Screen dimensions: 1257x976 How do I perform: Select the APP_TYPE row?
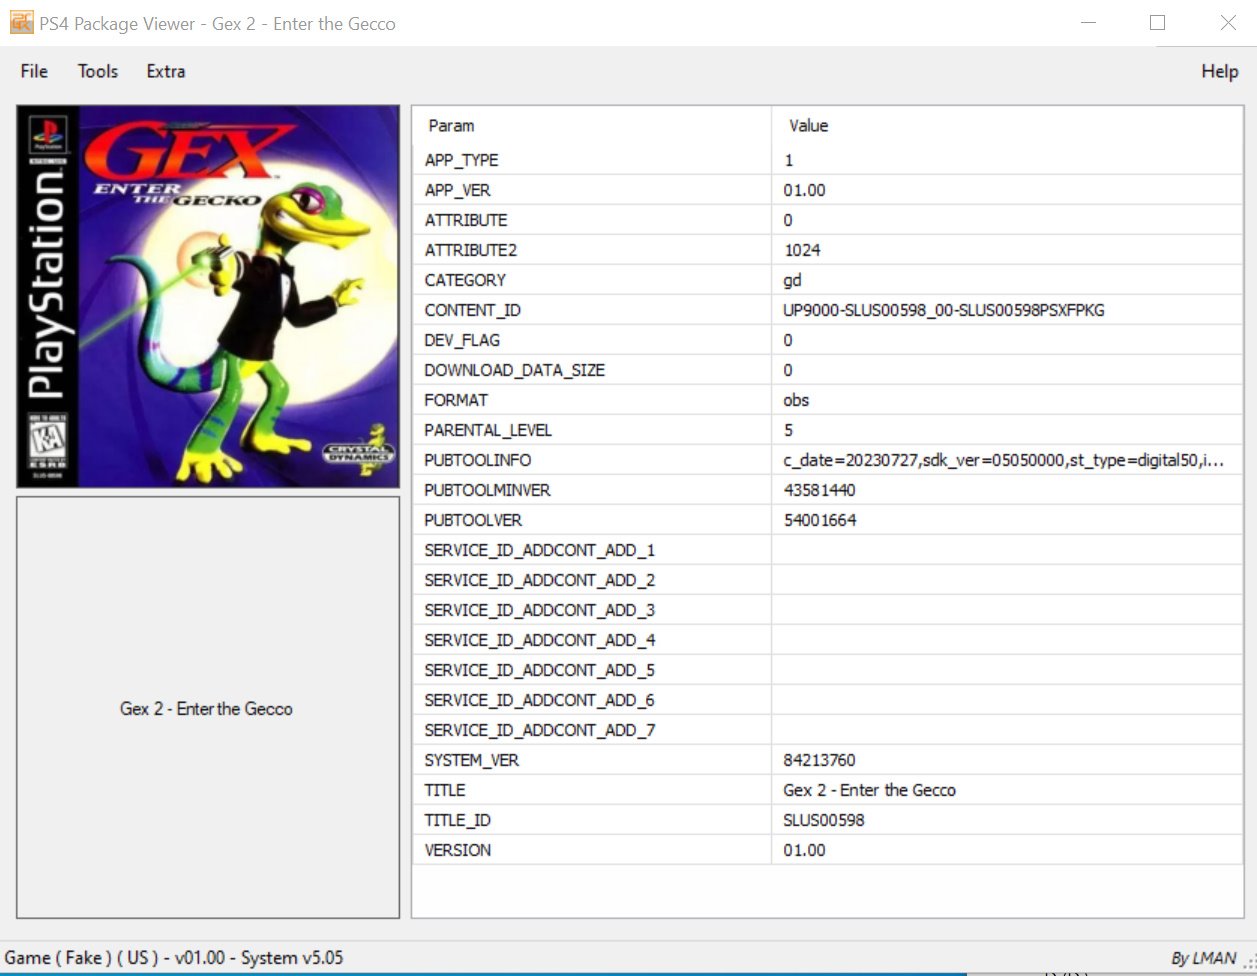(x=828, y=160)
